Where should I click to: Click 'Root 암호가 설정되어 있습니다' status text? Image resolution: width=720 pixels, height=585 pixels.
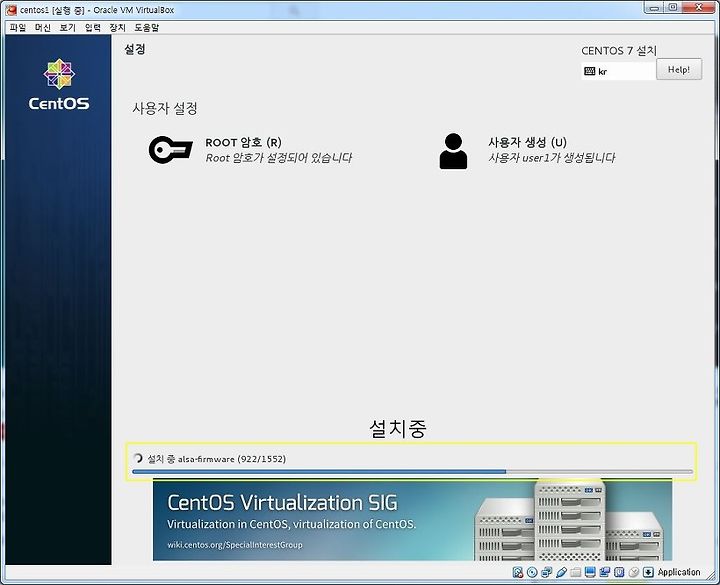[278, 158]
